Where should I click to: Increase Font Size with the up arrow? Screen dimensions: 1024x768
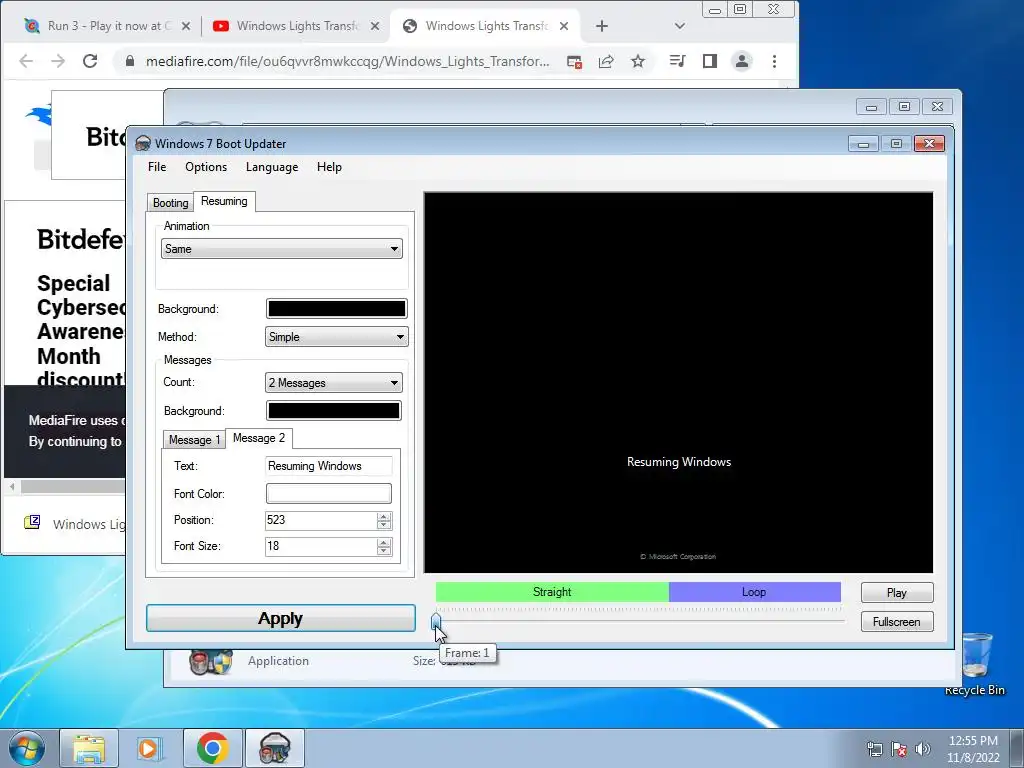[384, 542]
